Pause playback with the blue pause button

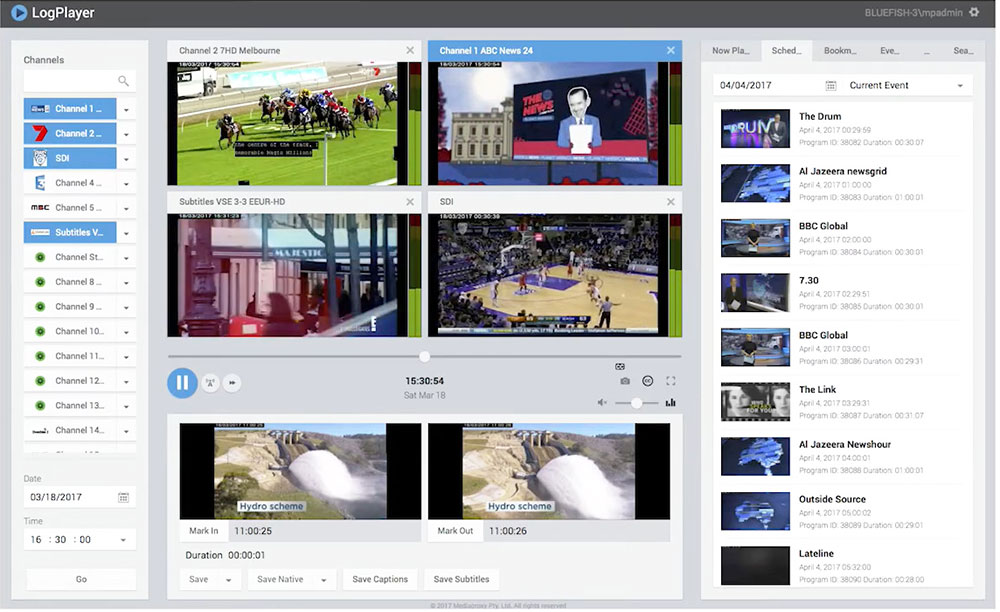click(182, 382)
